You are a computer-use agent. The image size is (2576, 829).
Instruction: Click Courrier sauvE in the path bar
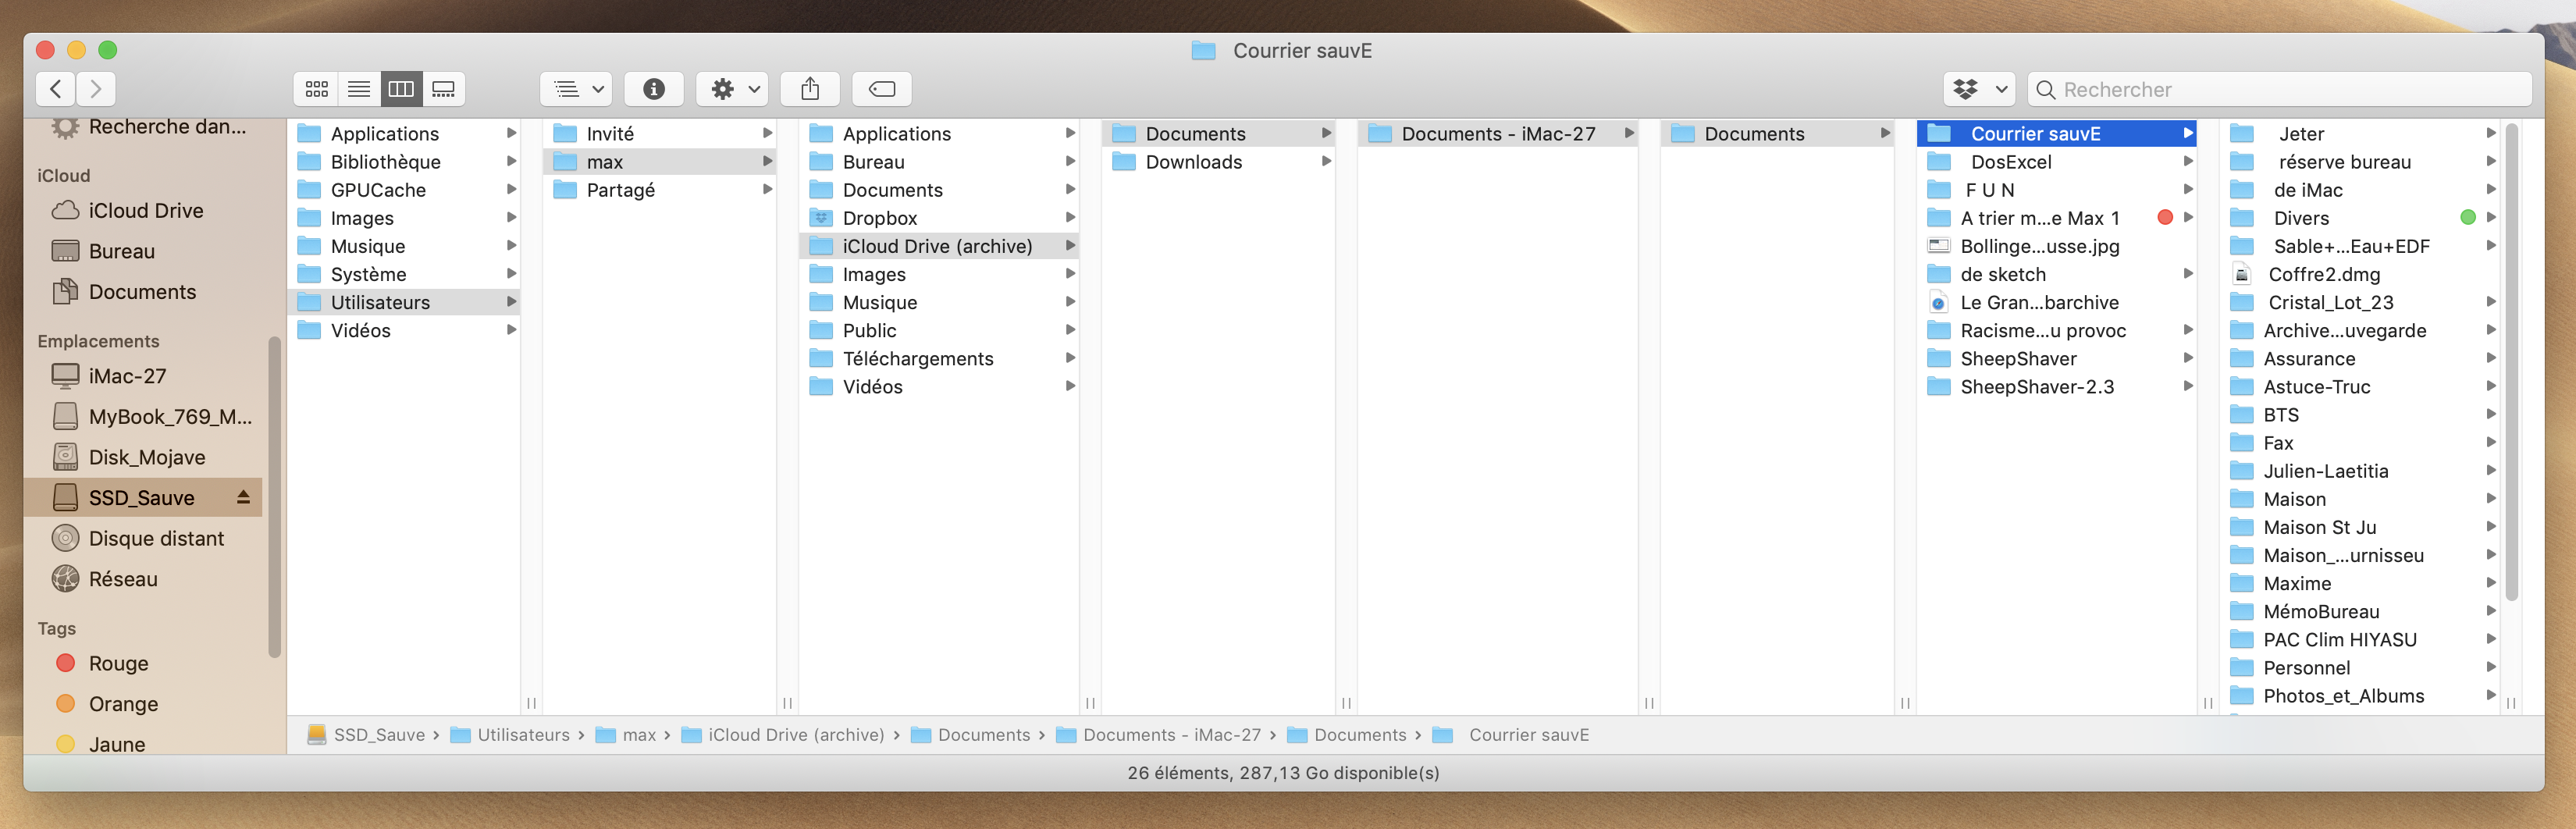[x=1511, y=735]
